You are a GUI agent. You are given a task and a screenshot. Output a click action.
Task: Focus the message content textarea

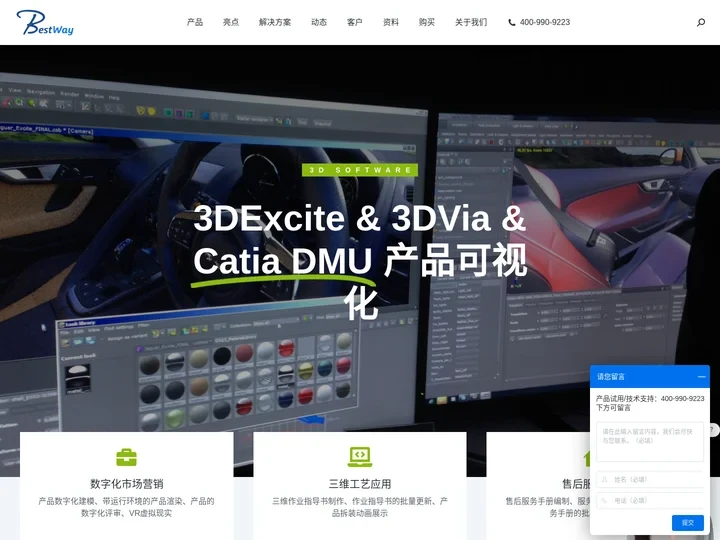pyautogui.click(x=650, y=442)
